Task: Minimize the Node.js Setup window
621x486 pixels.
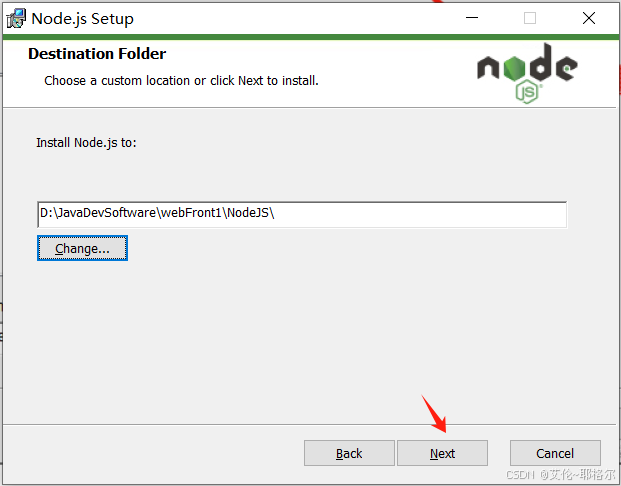Action: 472,18
